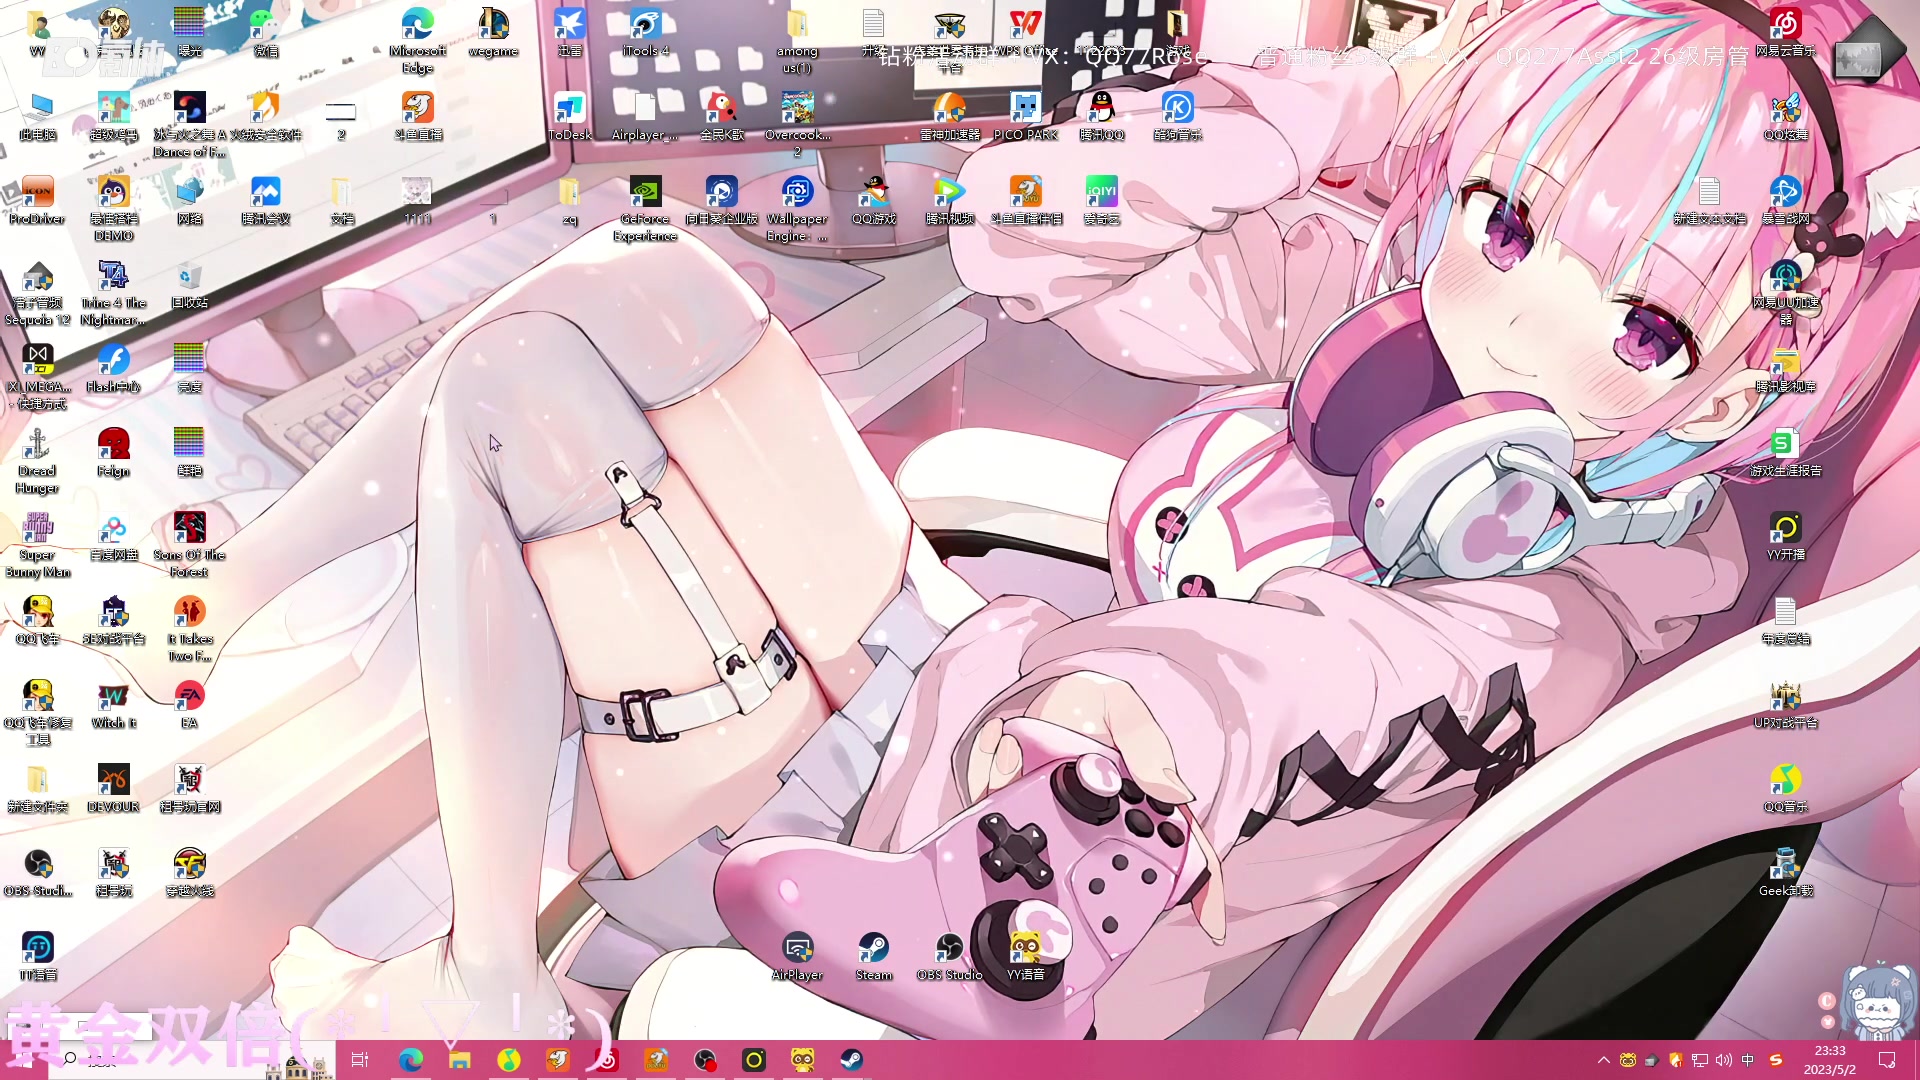Launch Wallpaper Engine desktop icon
The height and width of the screenshot is (1080, 1920).
pos(797,208)
